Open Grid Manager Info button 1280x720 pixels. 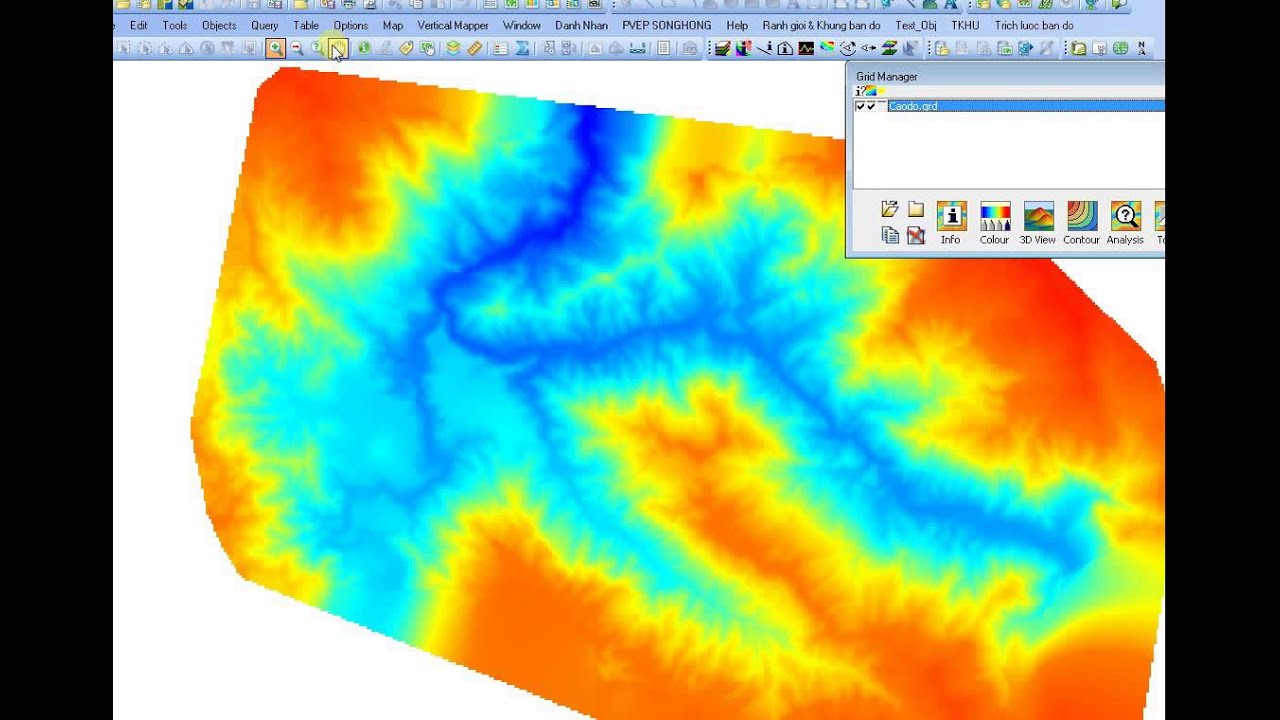[951, 223]
